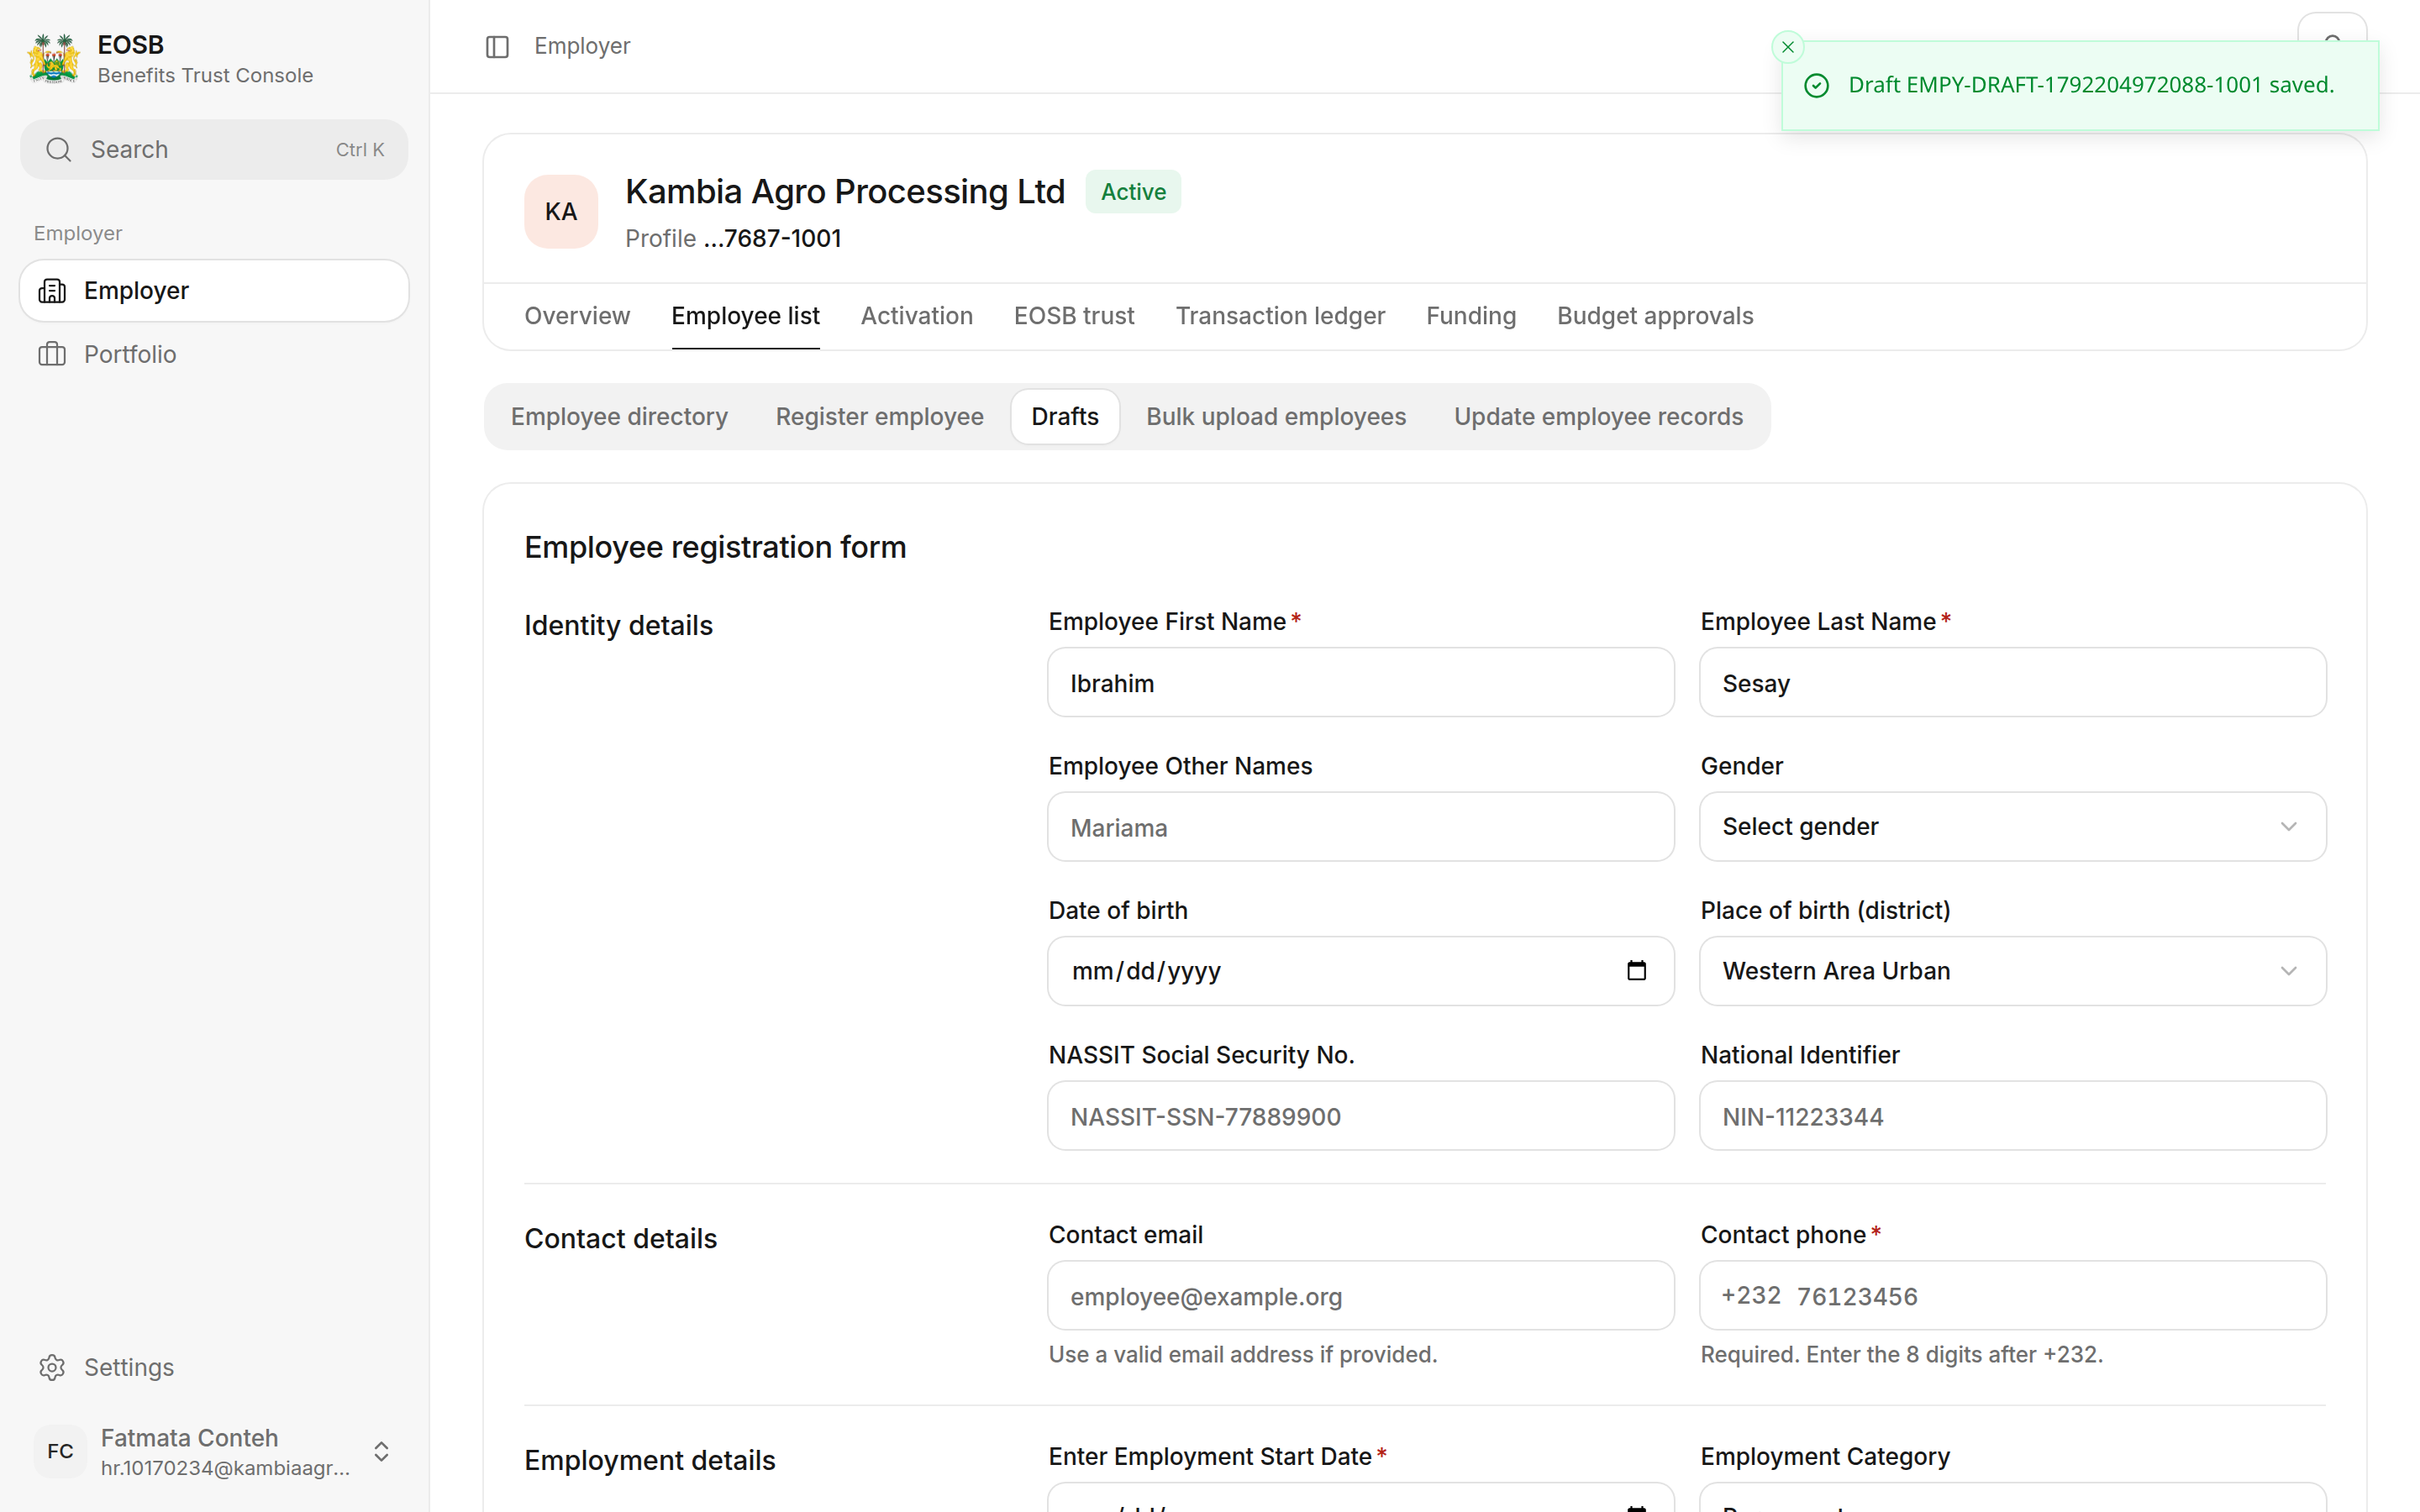Click the search magnifier icon
This screenshot has width=2420, height=1512.
coord(59,150)
